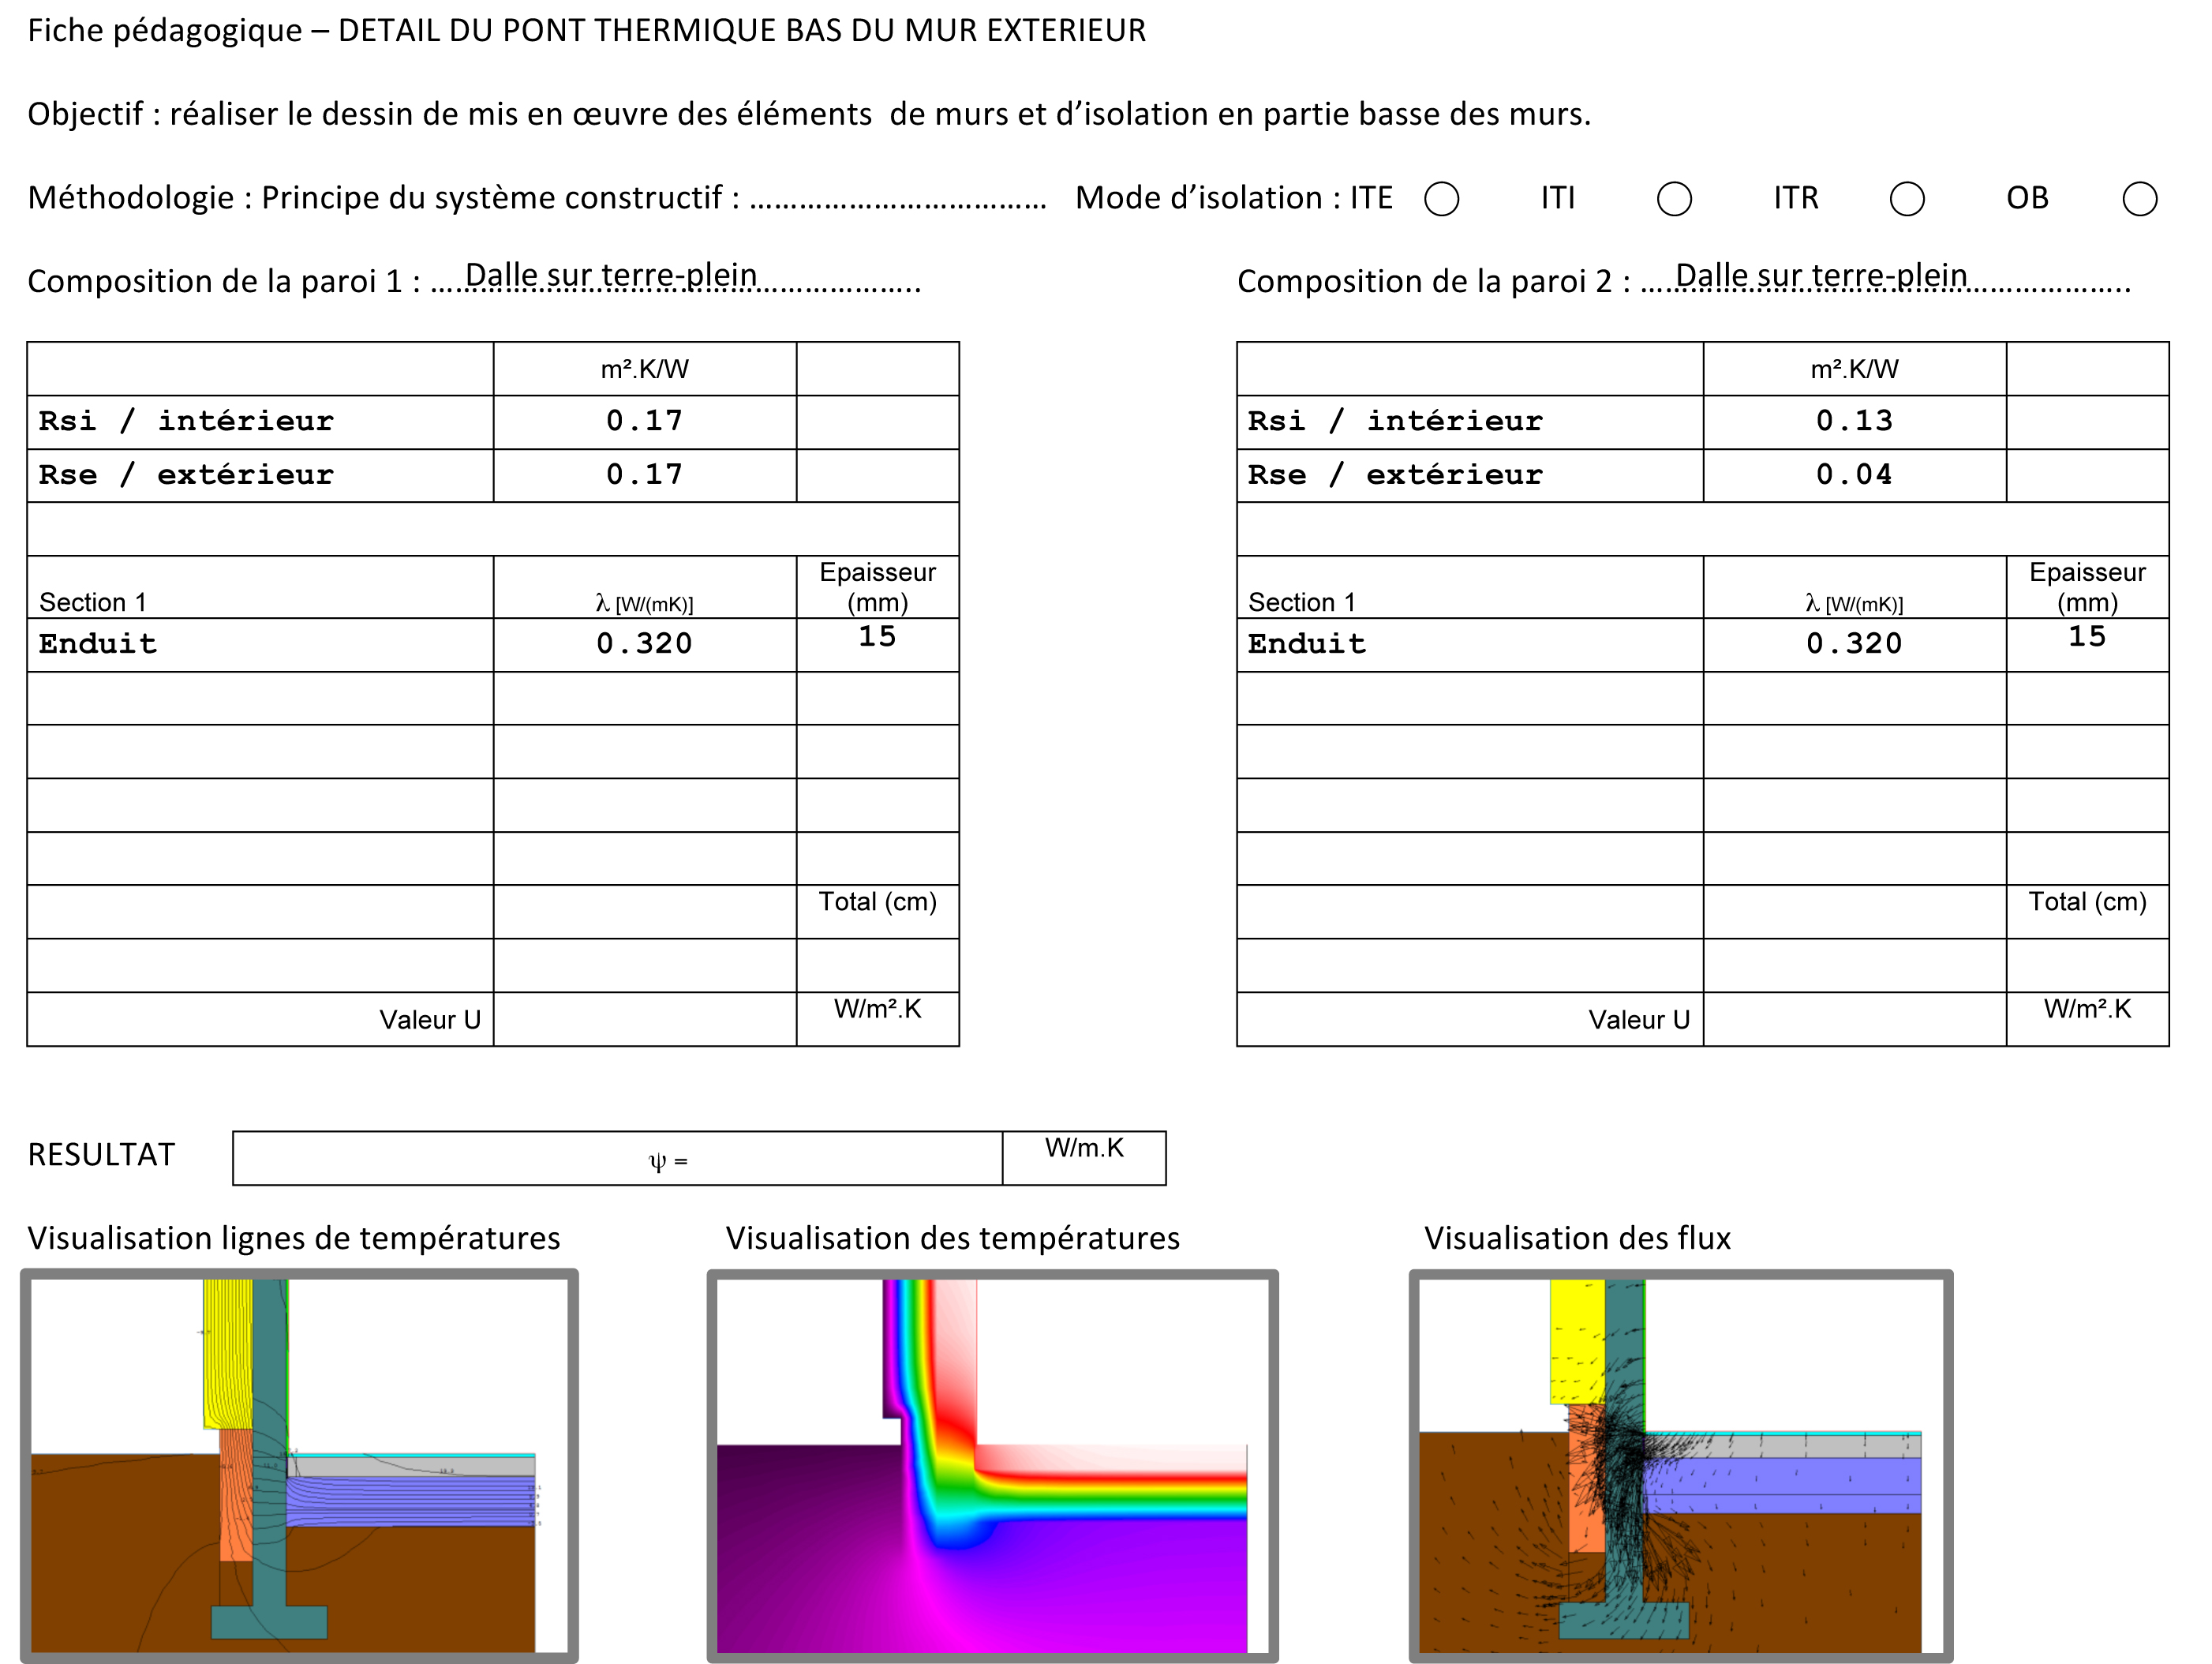Click the thickness 15 in paroi 2 table
Image resolution: width=2212 pixels, height=1664 pixels.
point(2088,637)
